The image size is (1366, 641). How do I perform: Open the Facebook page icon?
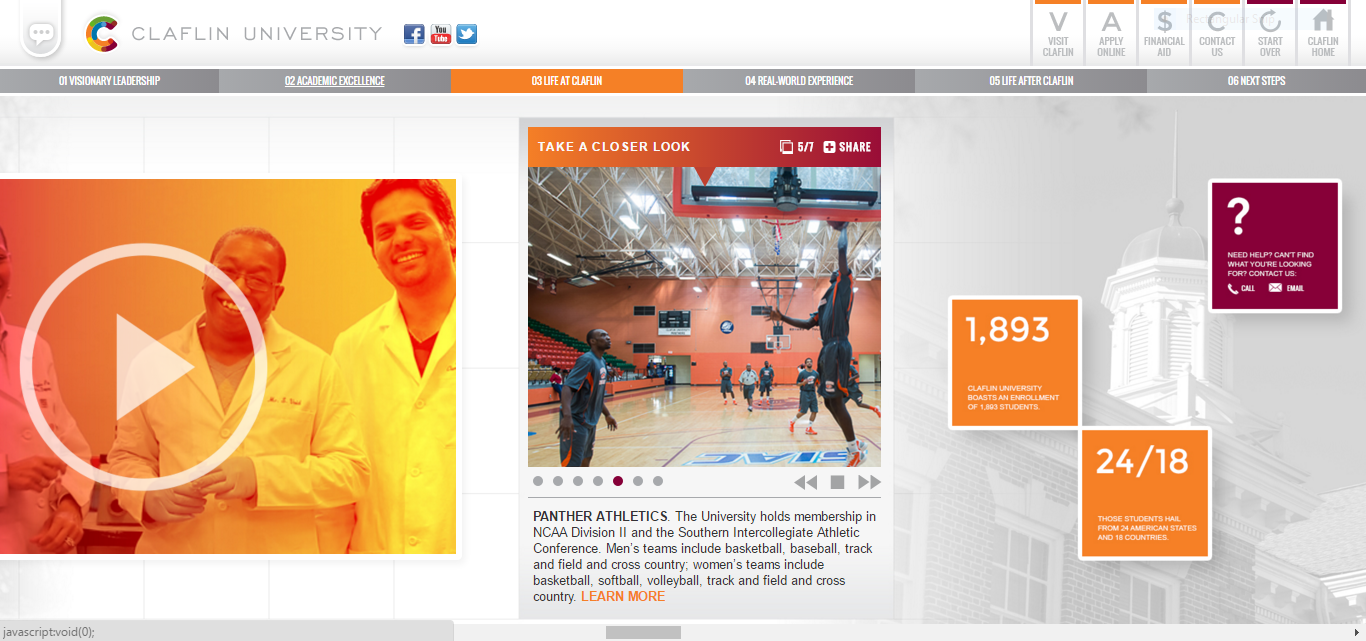[x=414, y=34]
